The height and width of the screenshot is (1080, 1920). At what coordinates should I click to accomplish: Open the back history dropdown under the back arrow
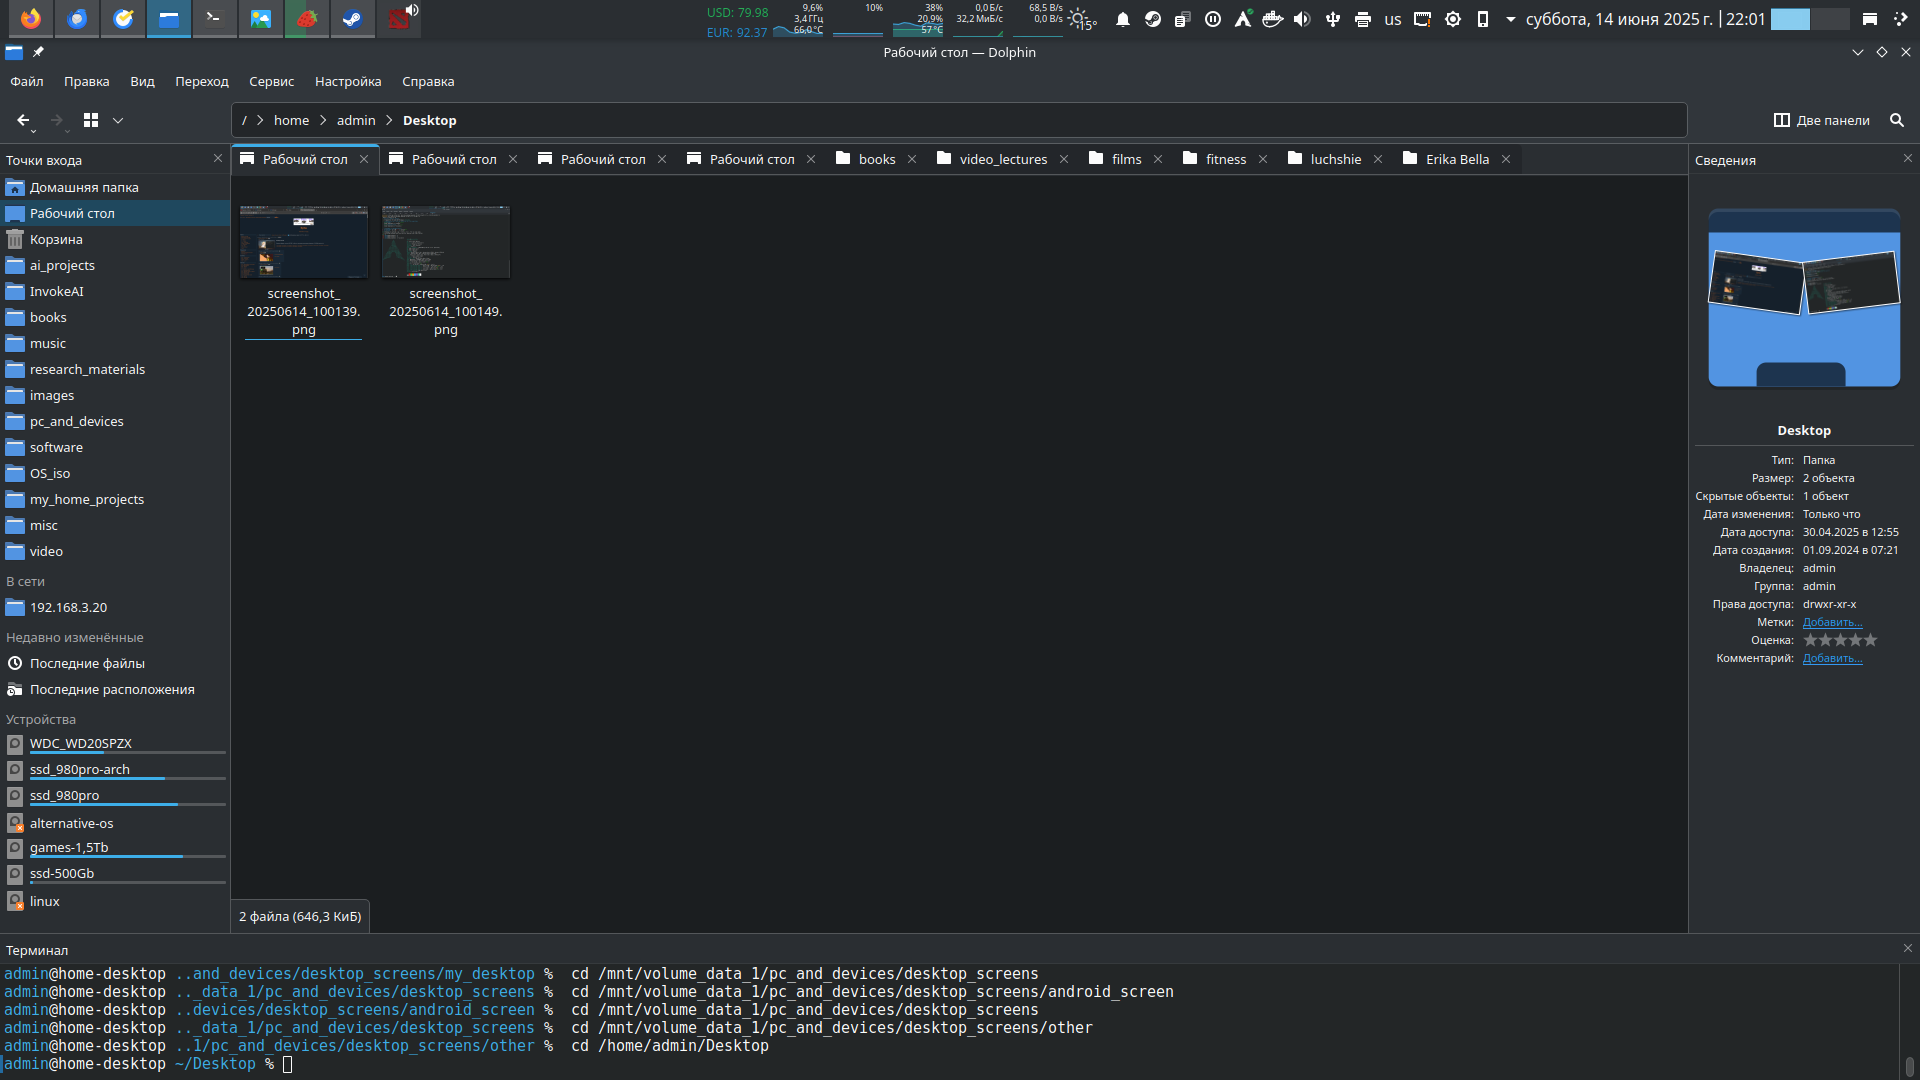tap(33, 131)
